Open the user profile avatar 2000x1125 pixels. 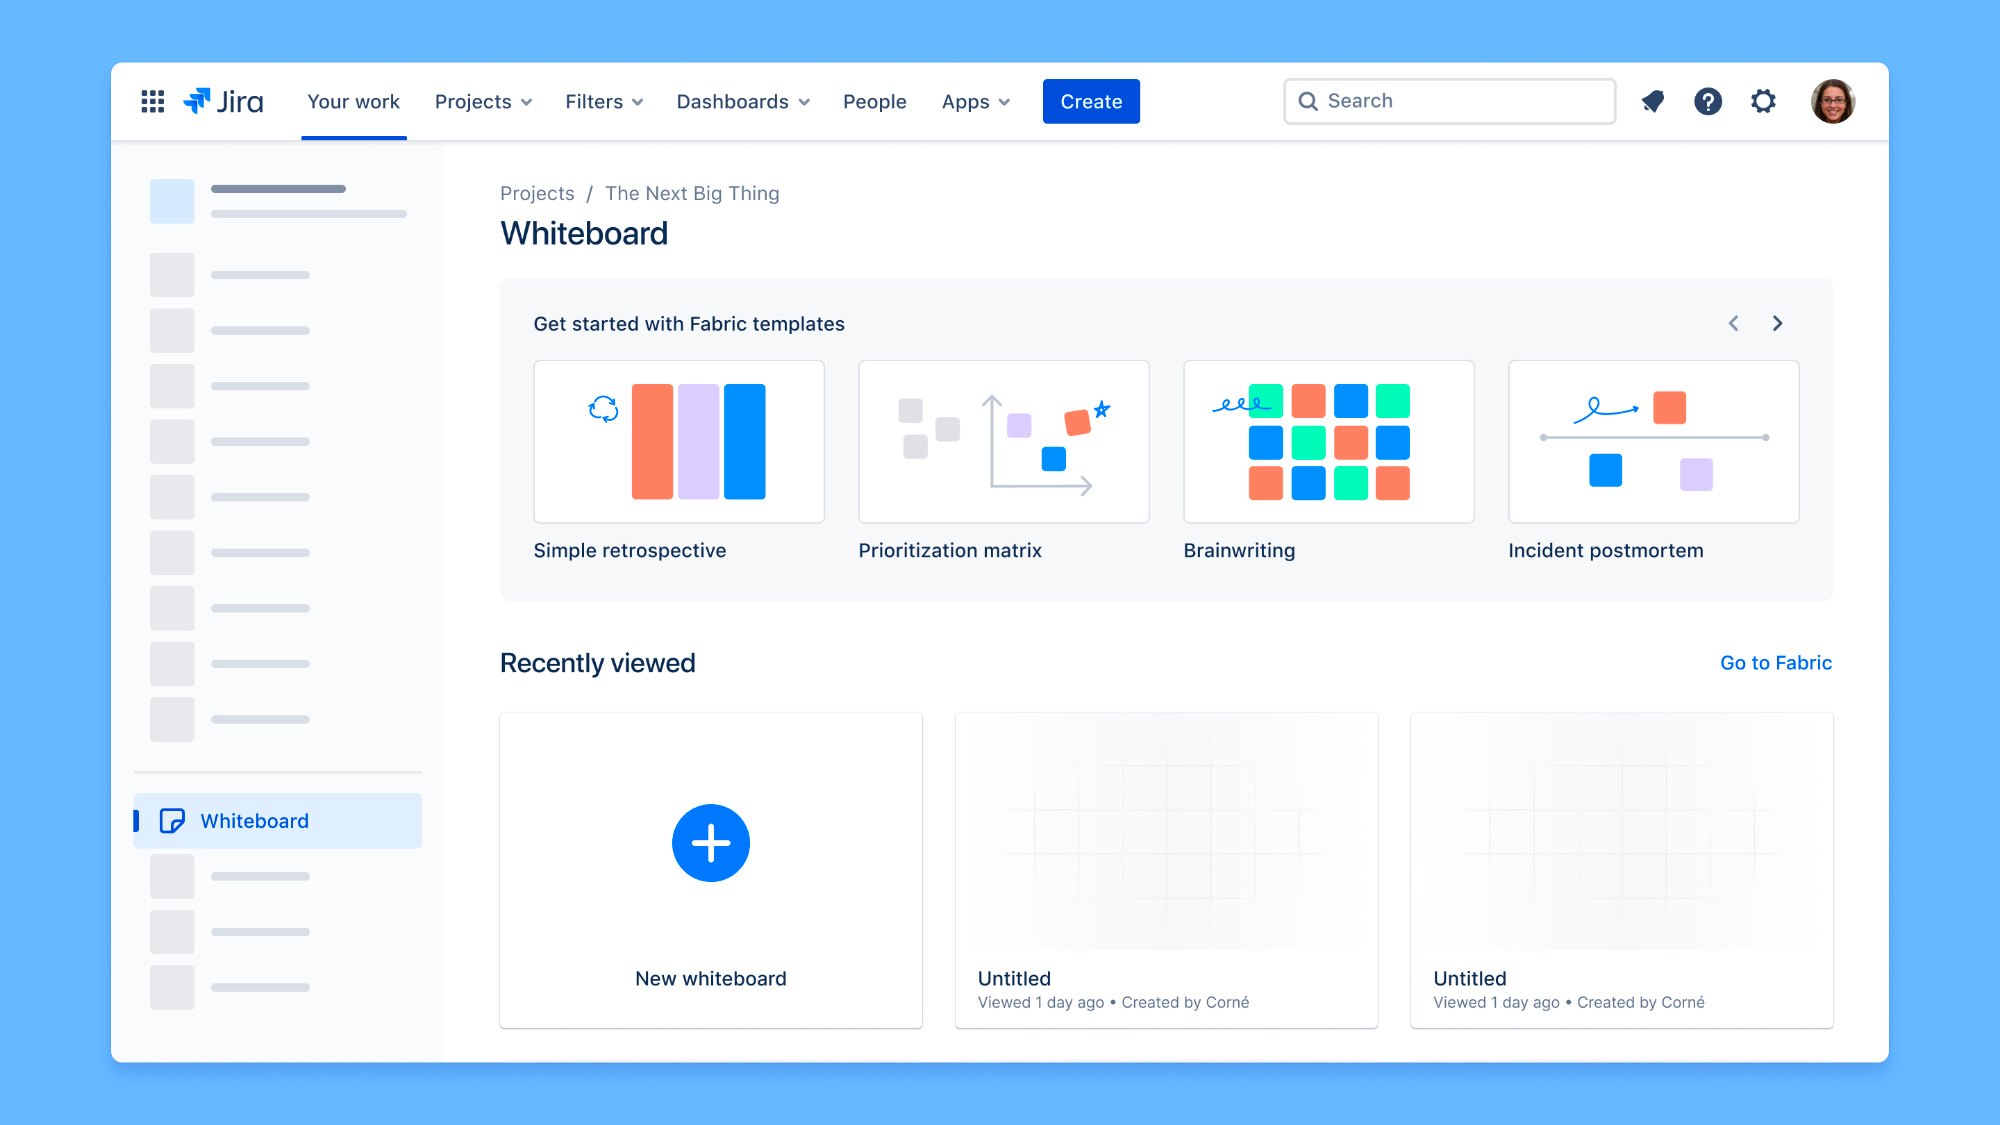coord(1833,101)
